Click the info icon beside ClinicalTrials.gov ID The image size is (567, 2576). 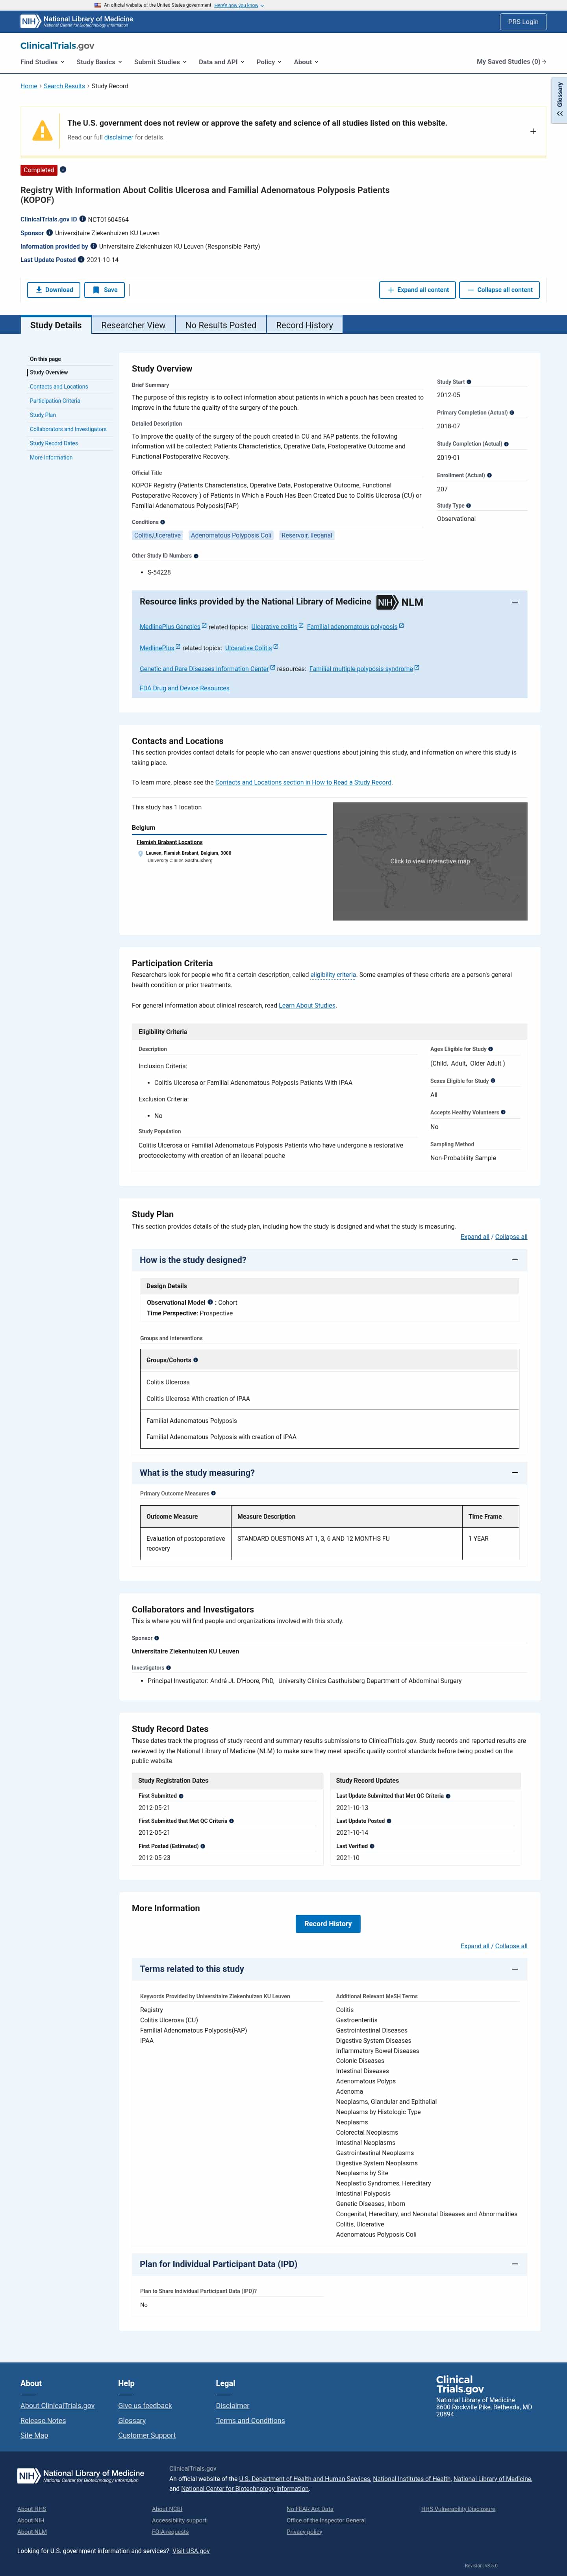tap(82, 219)
